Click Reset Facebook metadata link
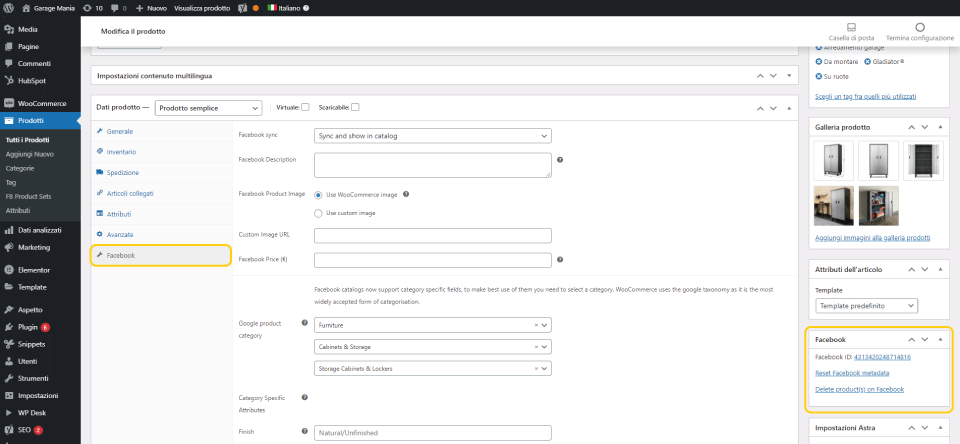This screenshot has width=960, height=444. pyautogui.click(x=852, y=373)
